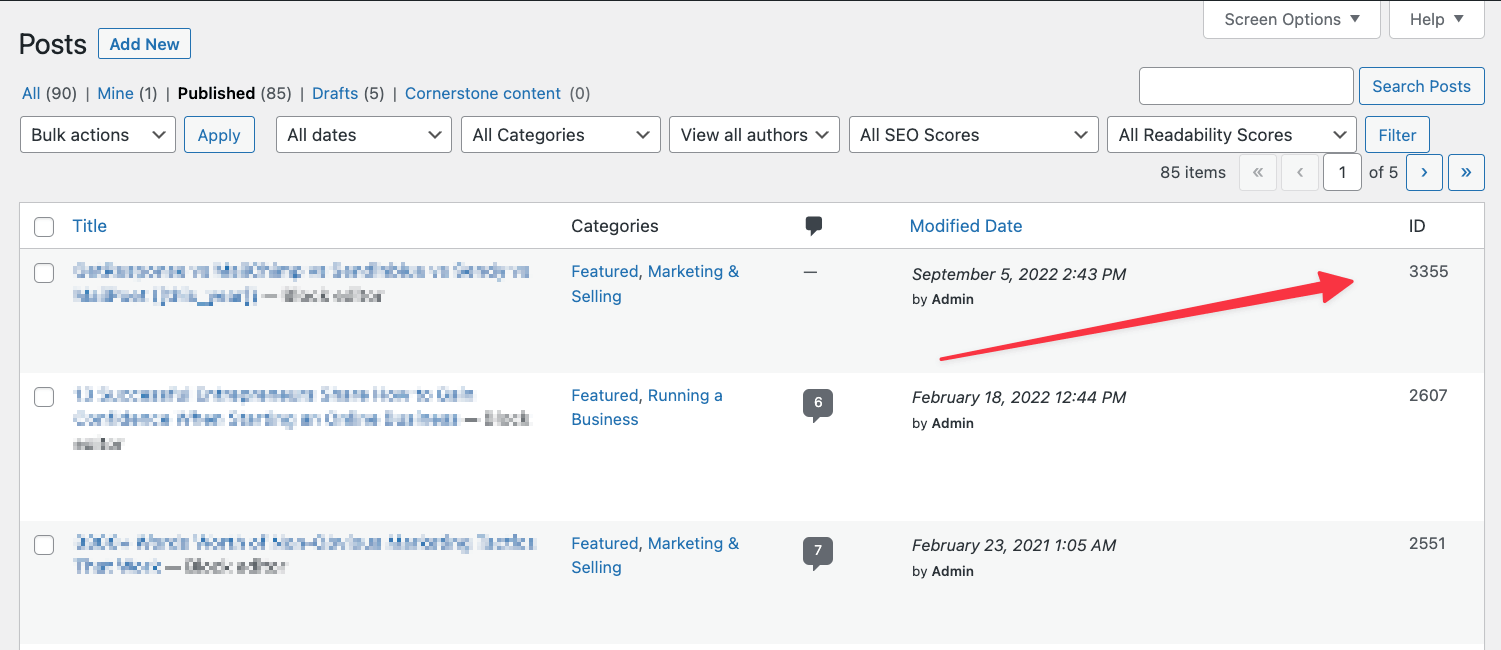1501x650 pixels.
Task: Click inside the search posts field
Action: point(1245,86)
